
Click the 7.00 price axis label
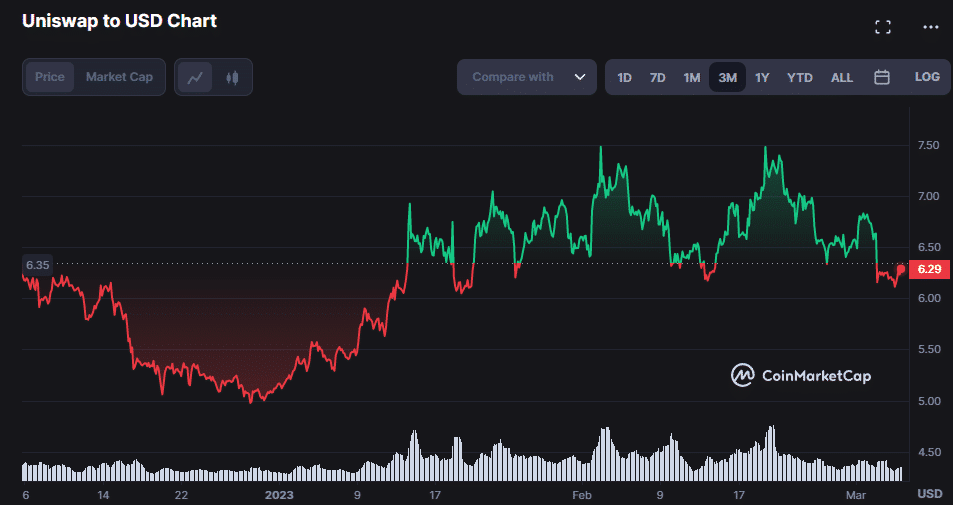927,196
